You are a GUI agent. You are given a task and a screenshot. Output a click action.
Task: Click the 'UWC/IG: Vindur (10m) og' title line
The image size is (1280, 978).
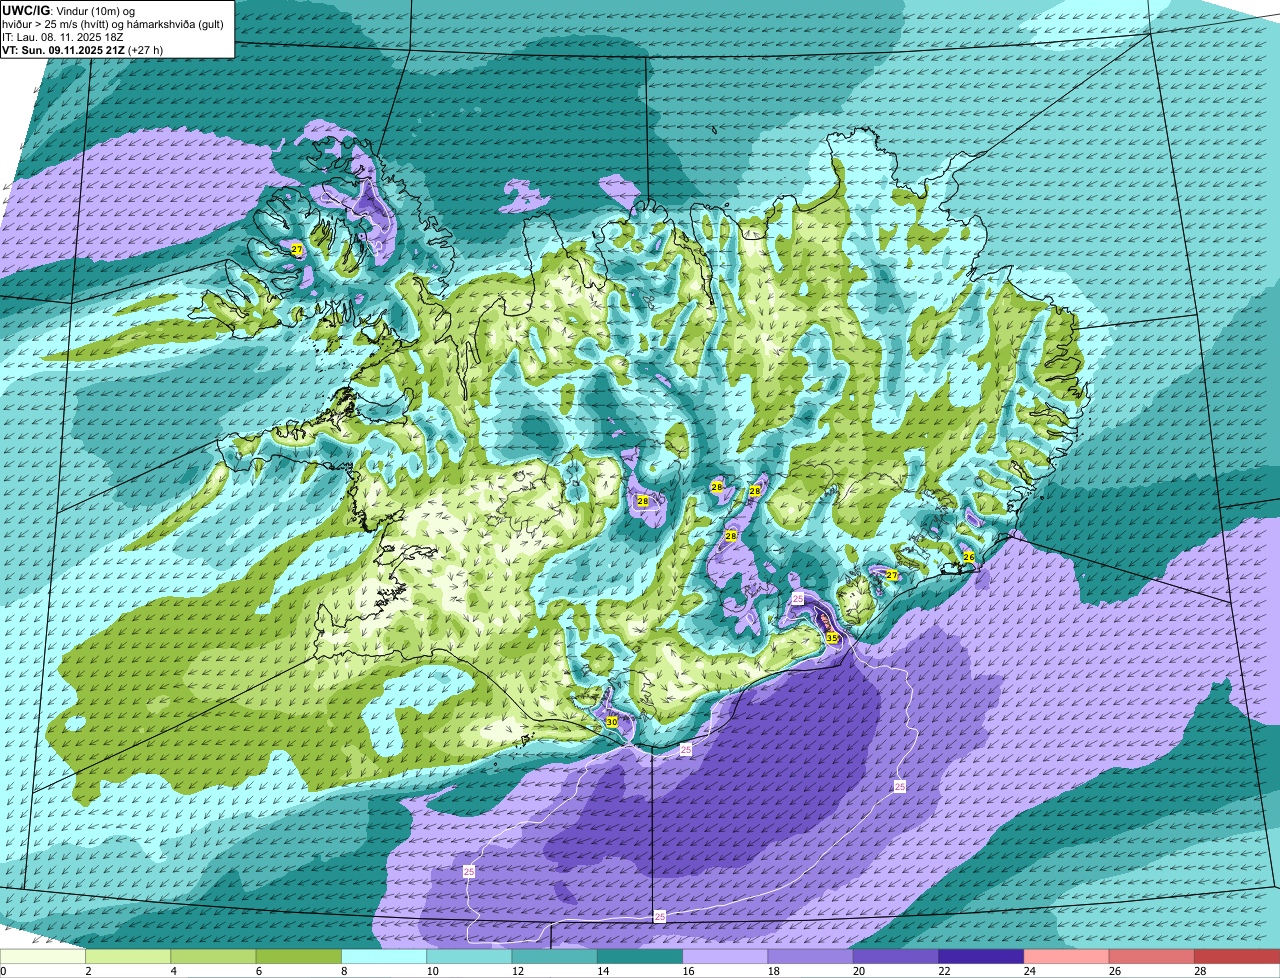point(68,10)
